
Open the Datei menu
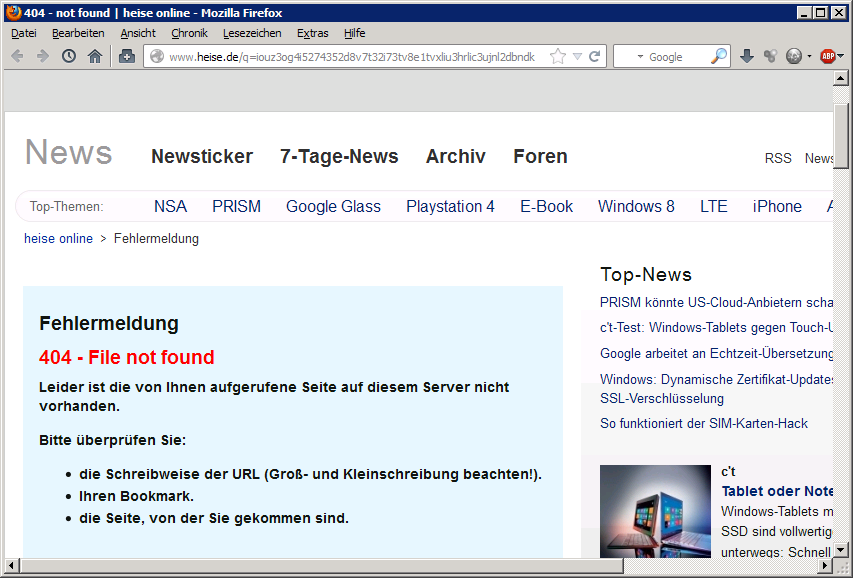[24, 33]
